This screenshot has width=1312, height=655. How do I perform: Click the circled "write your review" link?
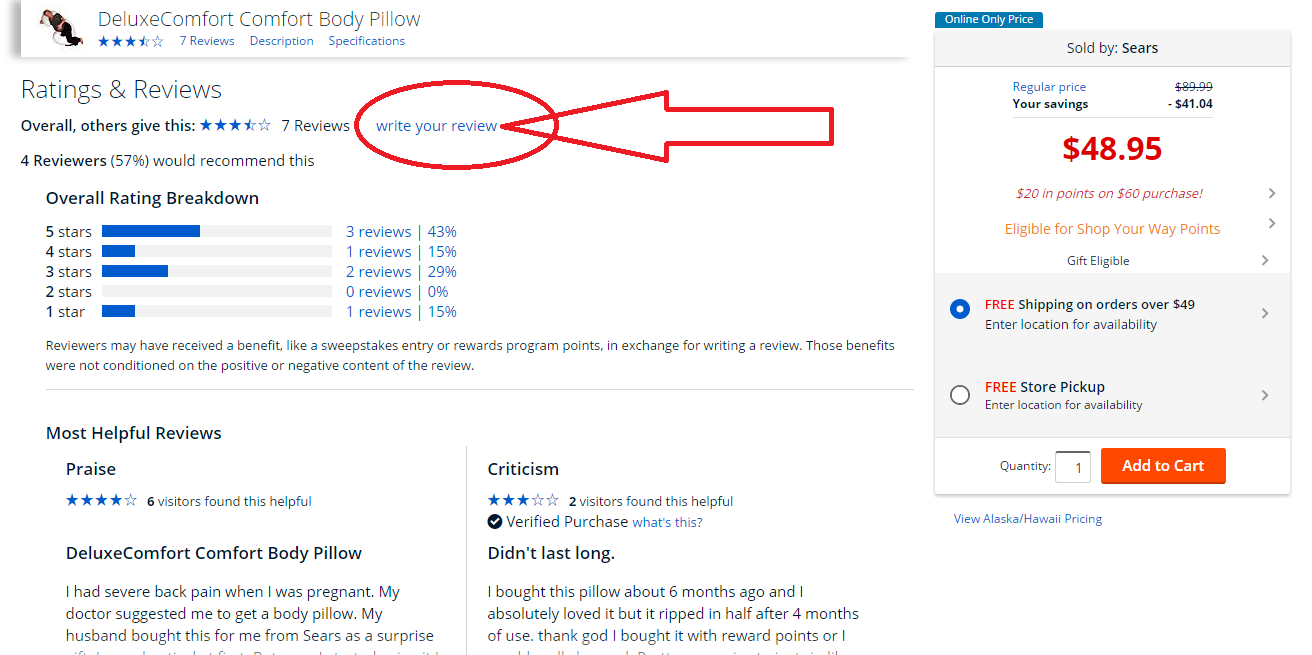[437, 125]
